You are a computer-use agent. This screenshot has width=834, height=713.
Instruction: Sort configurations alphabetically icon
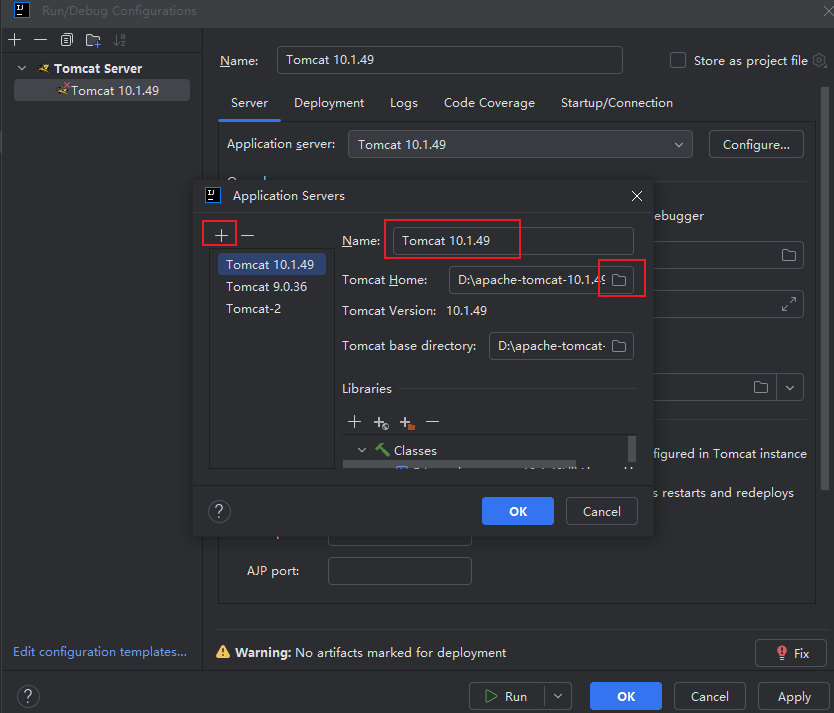pos(120,40)
